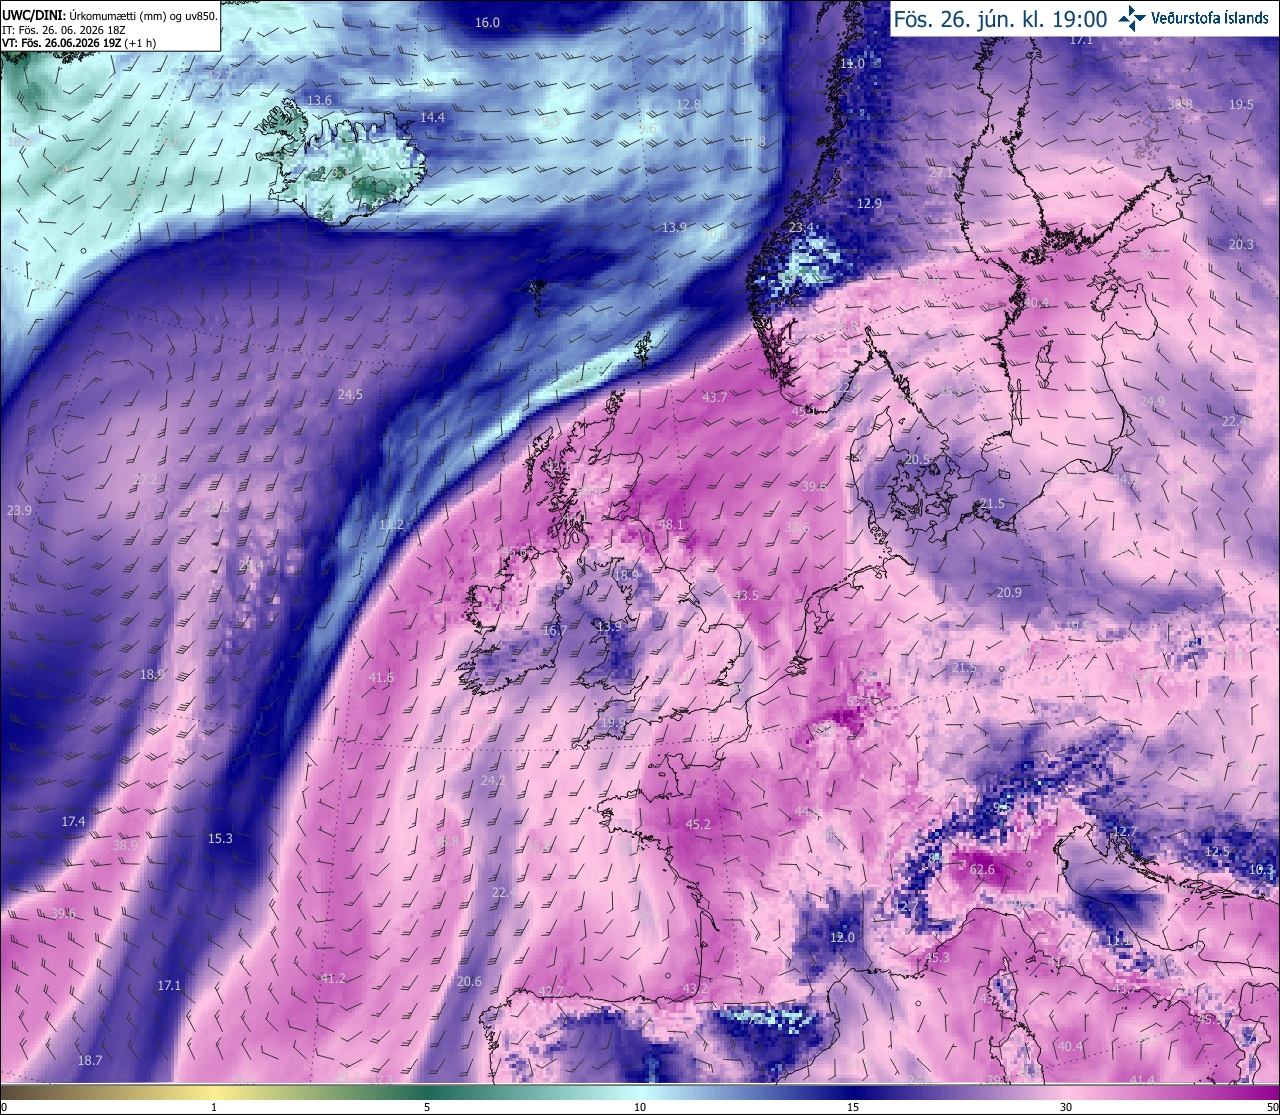Click the 48.1 value near Scotland
The width and height of the screenshot is (1280, 1115).
pos(671,525)
